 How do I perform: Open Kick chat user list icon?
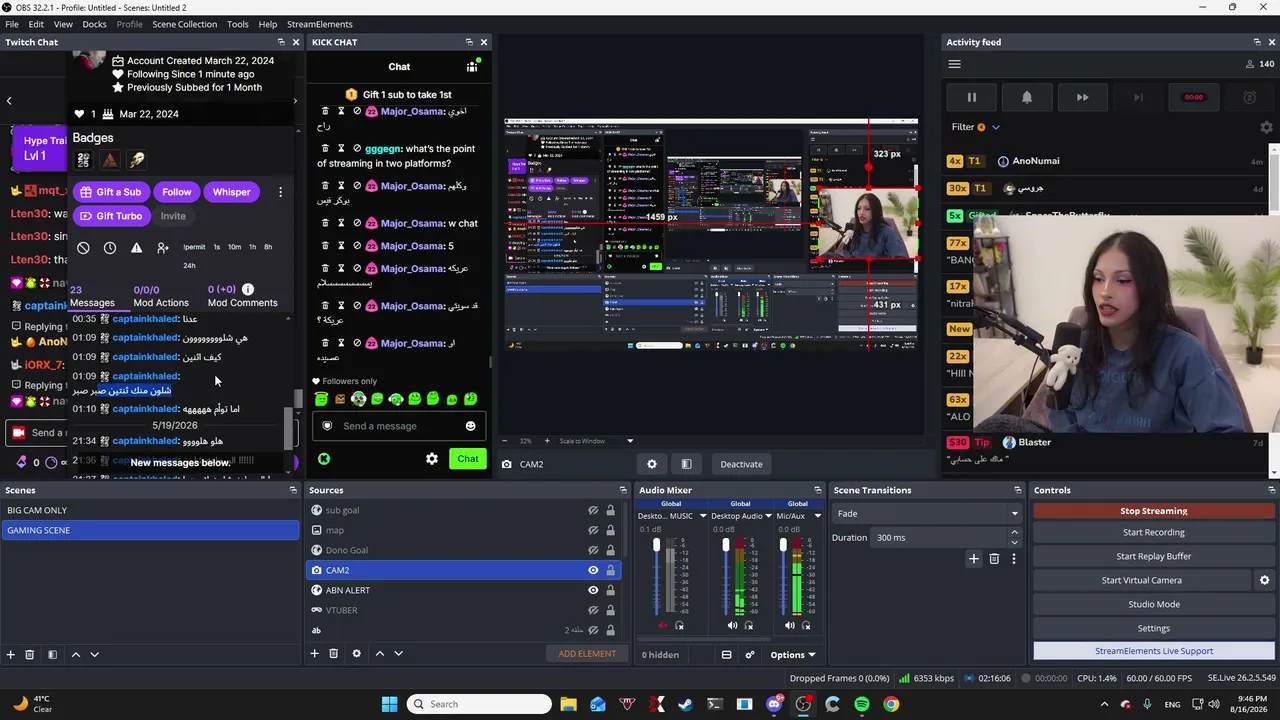tap(472, 67)
